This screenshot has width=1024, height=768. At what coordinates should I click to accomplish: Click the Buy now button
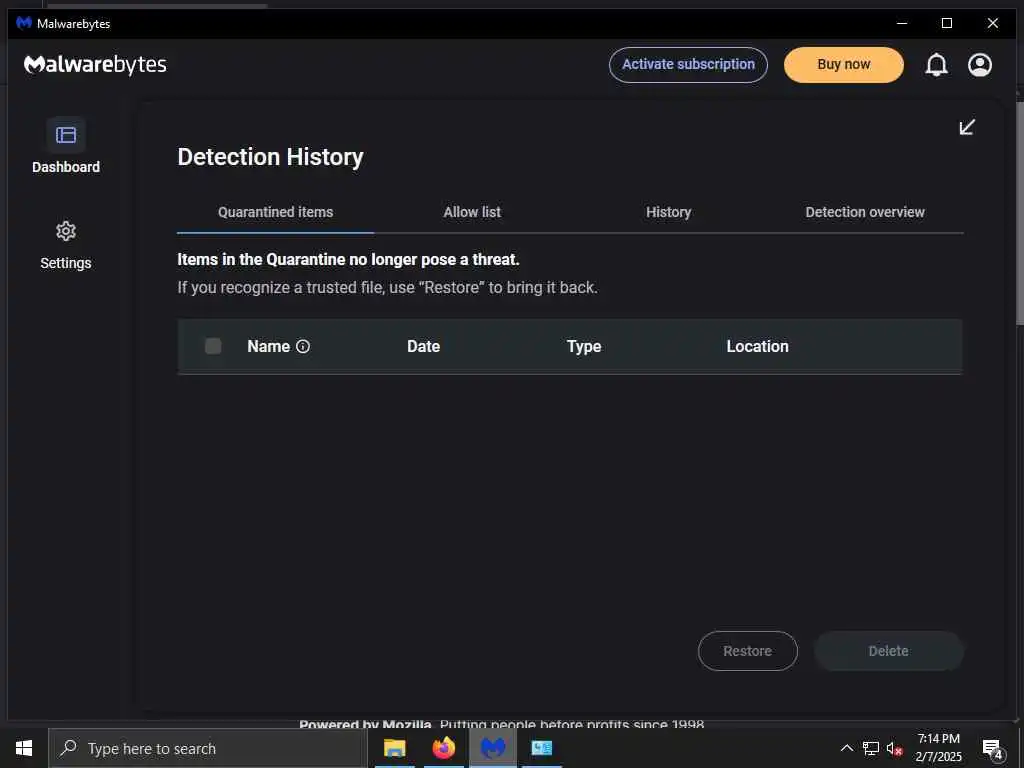pyautogui.click(x=844, y=65)
